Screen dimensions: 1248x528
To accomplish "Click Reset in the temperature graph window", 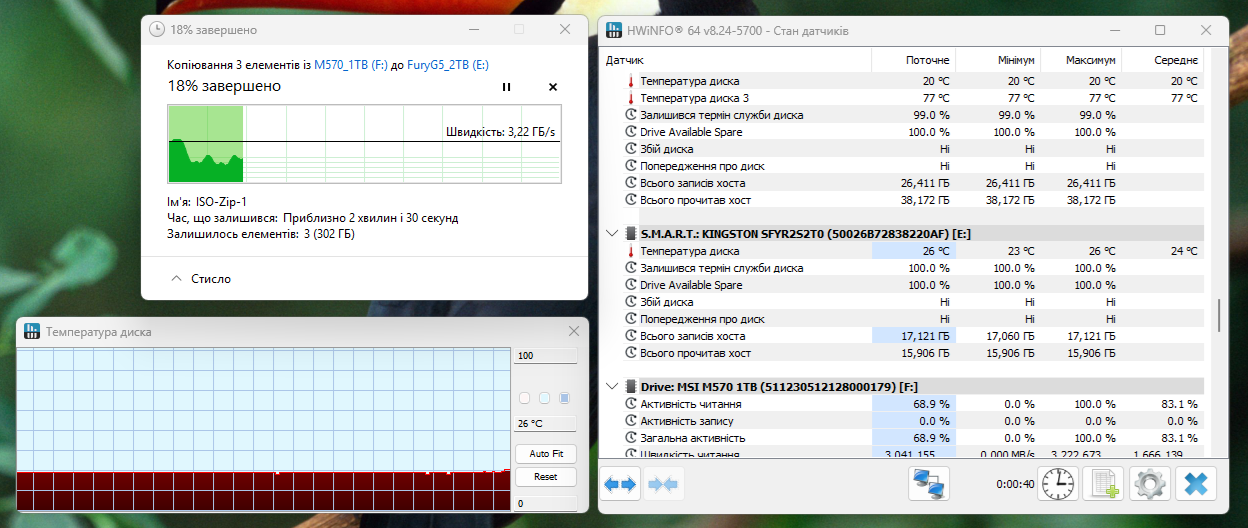I will tap(545, 477).
